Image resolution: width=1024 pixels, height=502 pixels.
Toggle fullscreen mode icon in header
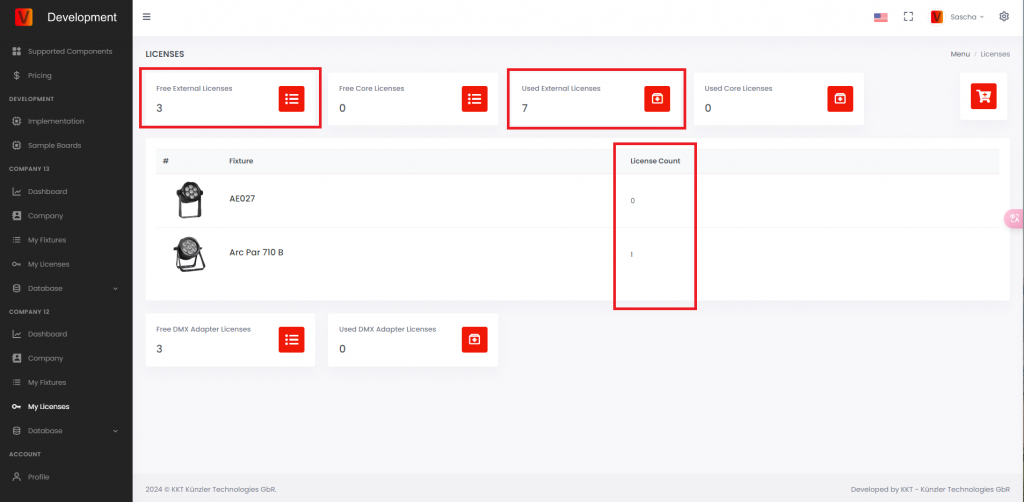[x=908, y=17]
